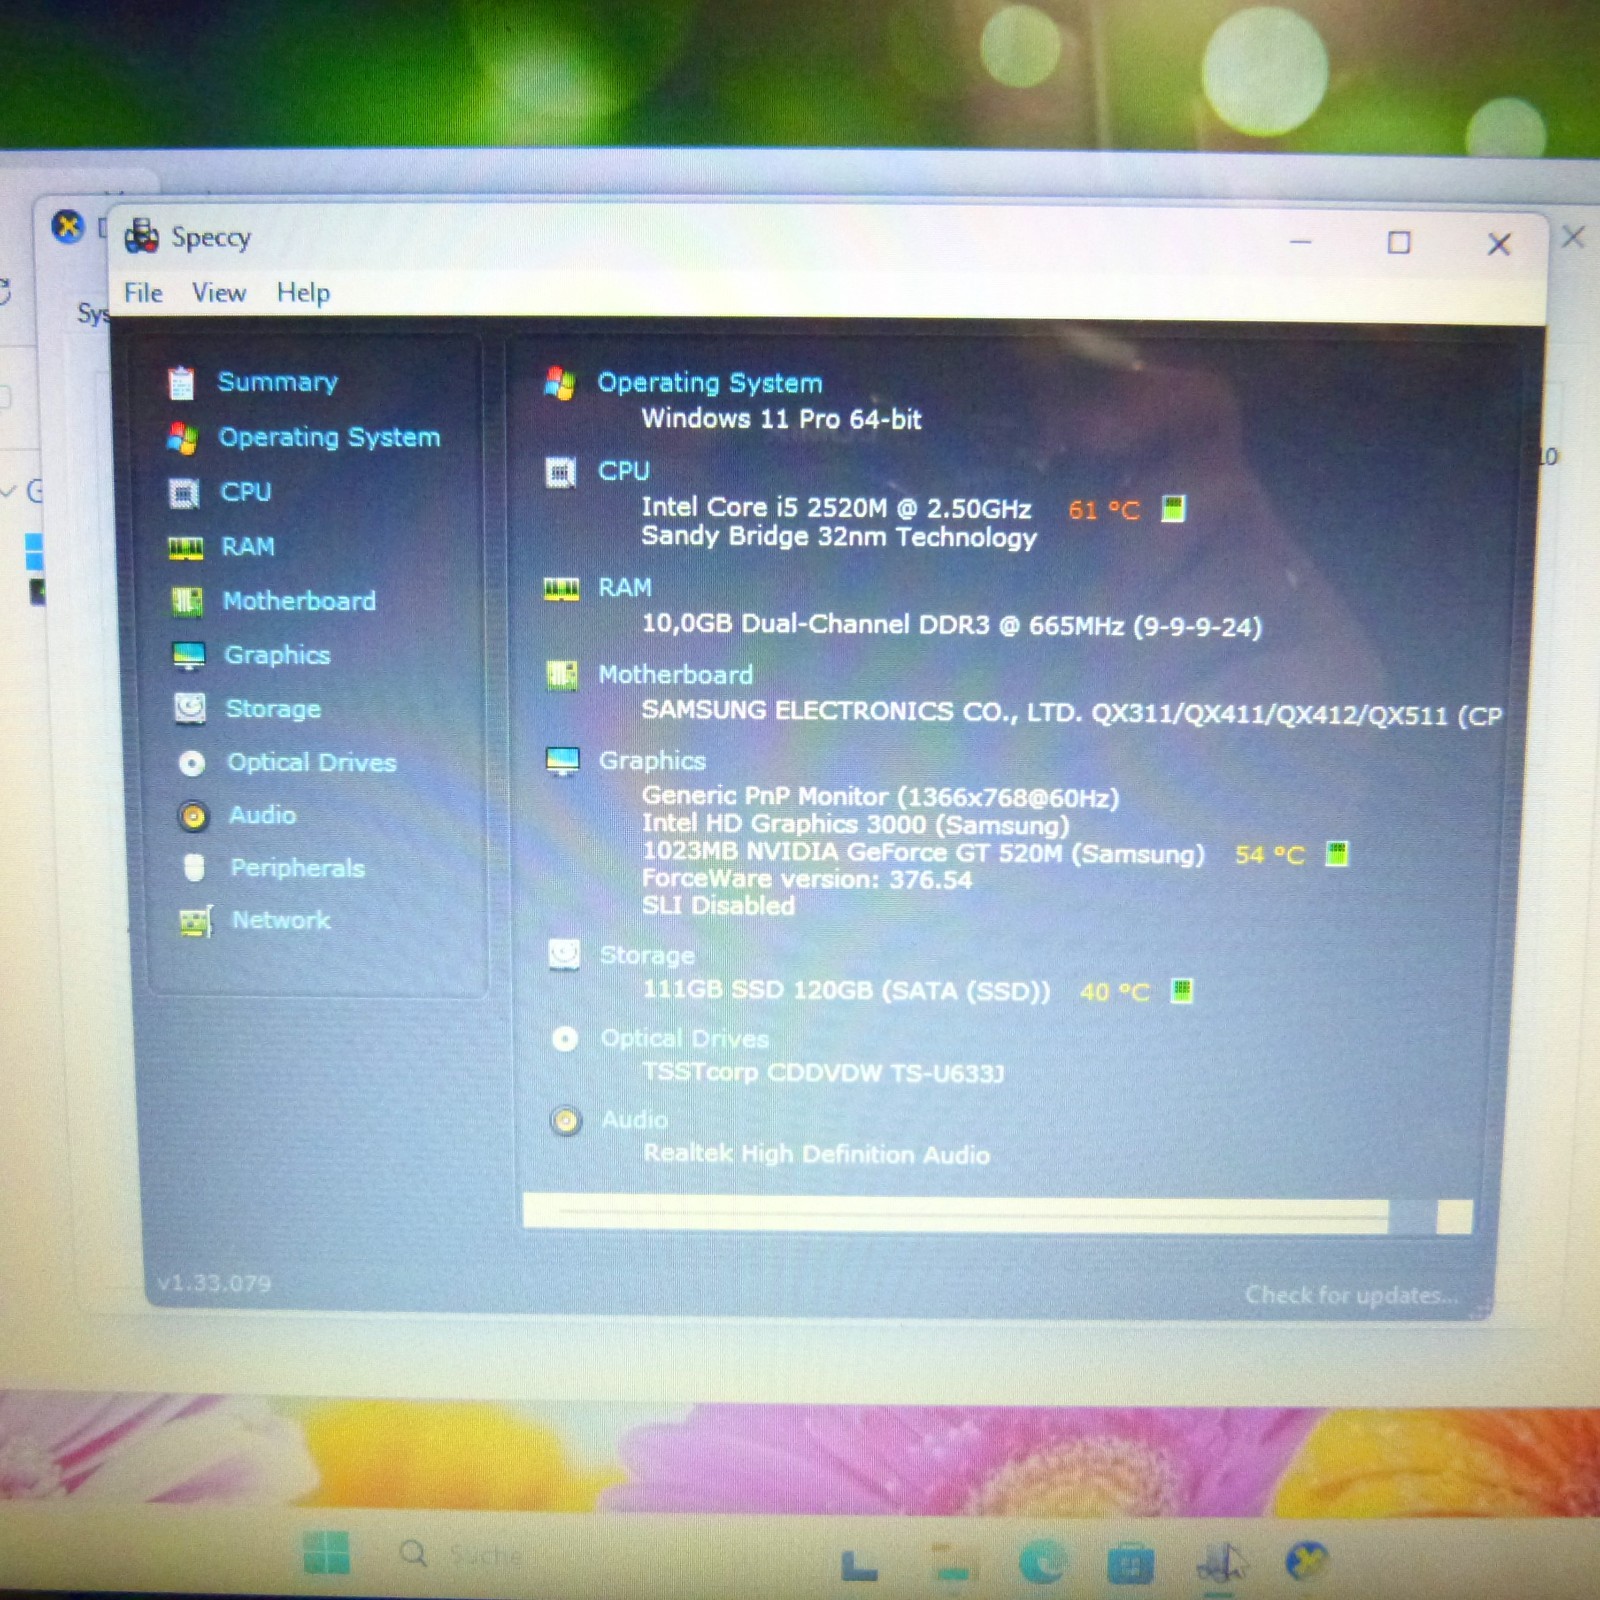Open Windows Start button on taskbar
The height and width of the screenshot is (1600, 1600).
(x=326, y=1553)
